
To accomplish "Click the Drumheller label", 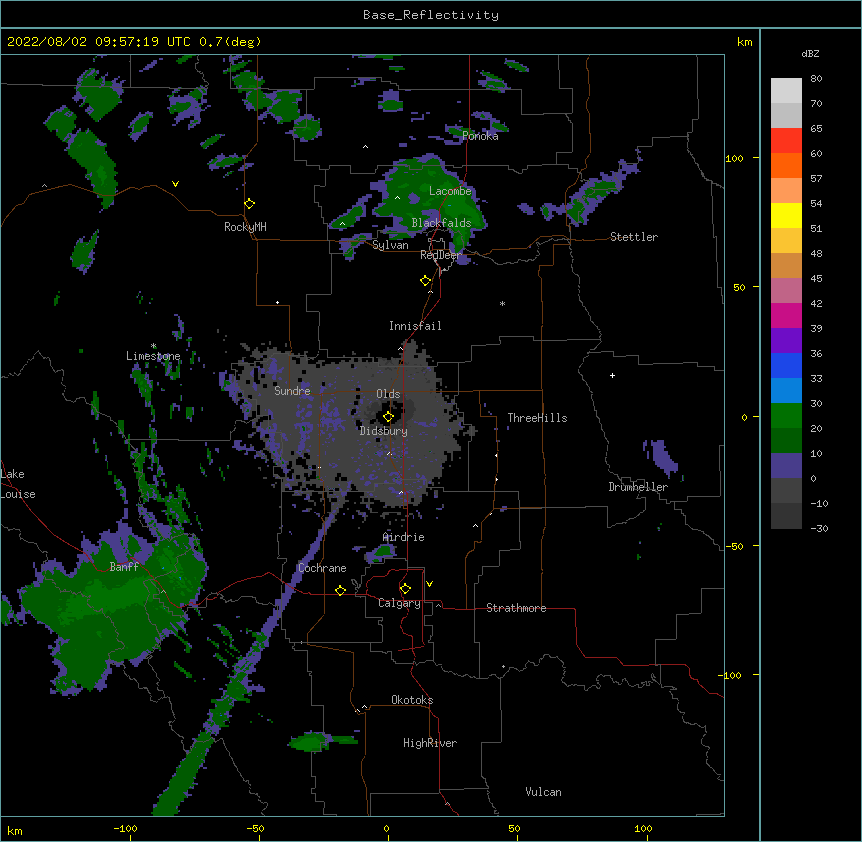I will pos(638,487).
